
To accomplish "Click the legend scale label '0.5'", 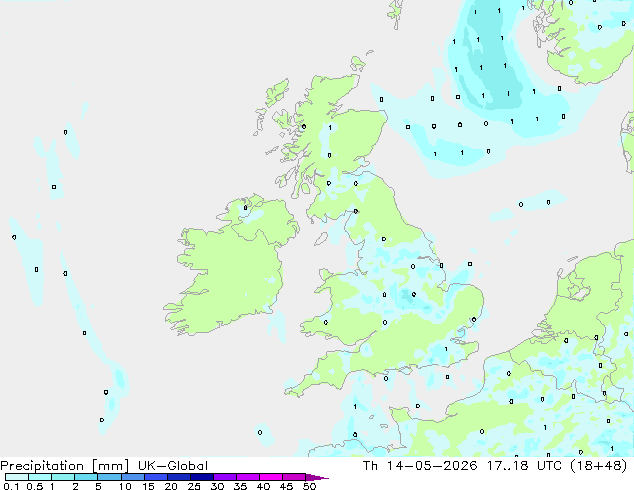I will click(x=35, y=486).
